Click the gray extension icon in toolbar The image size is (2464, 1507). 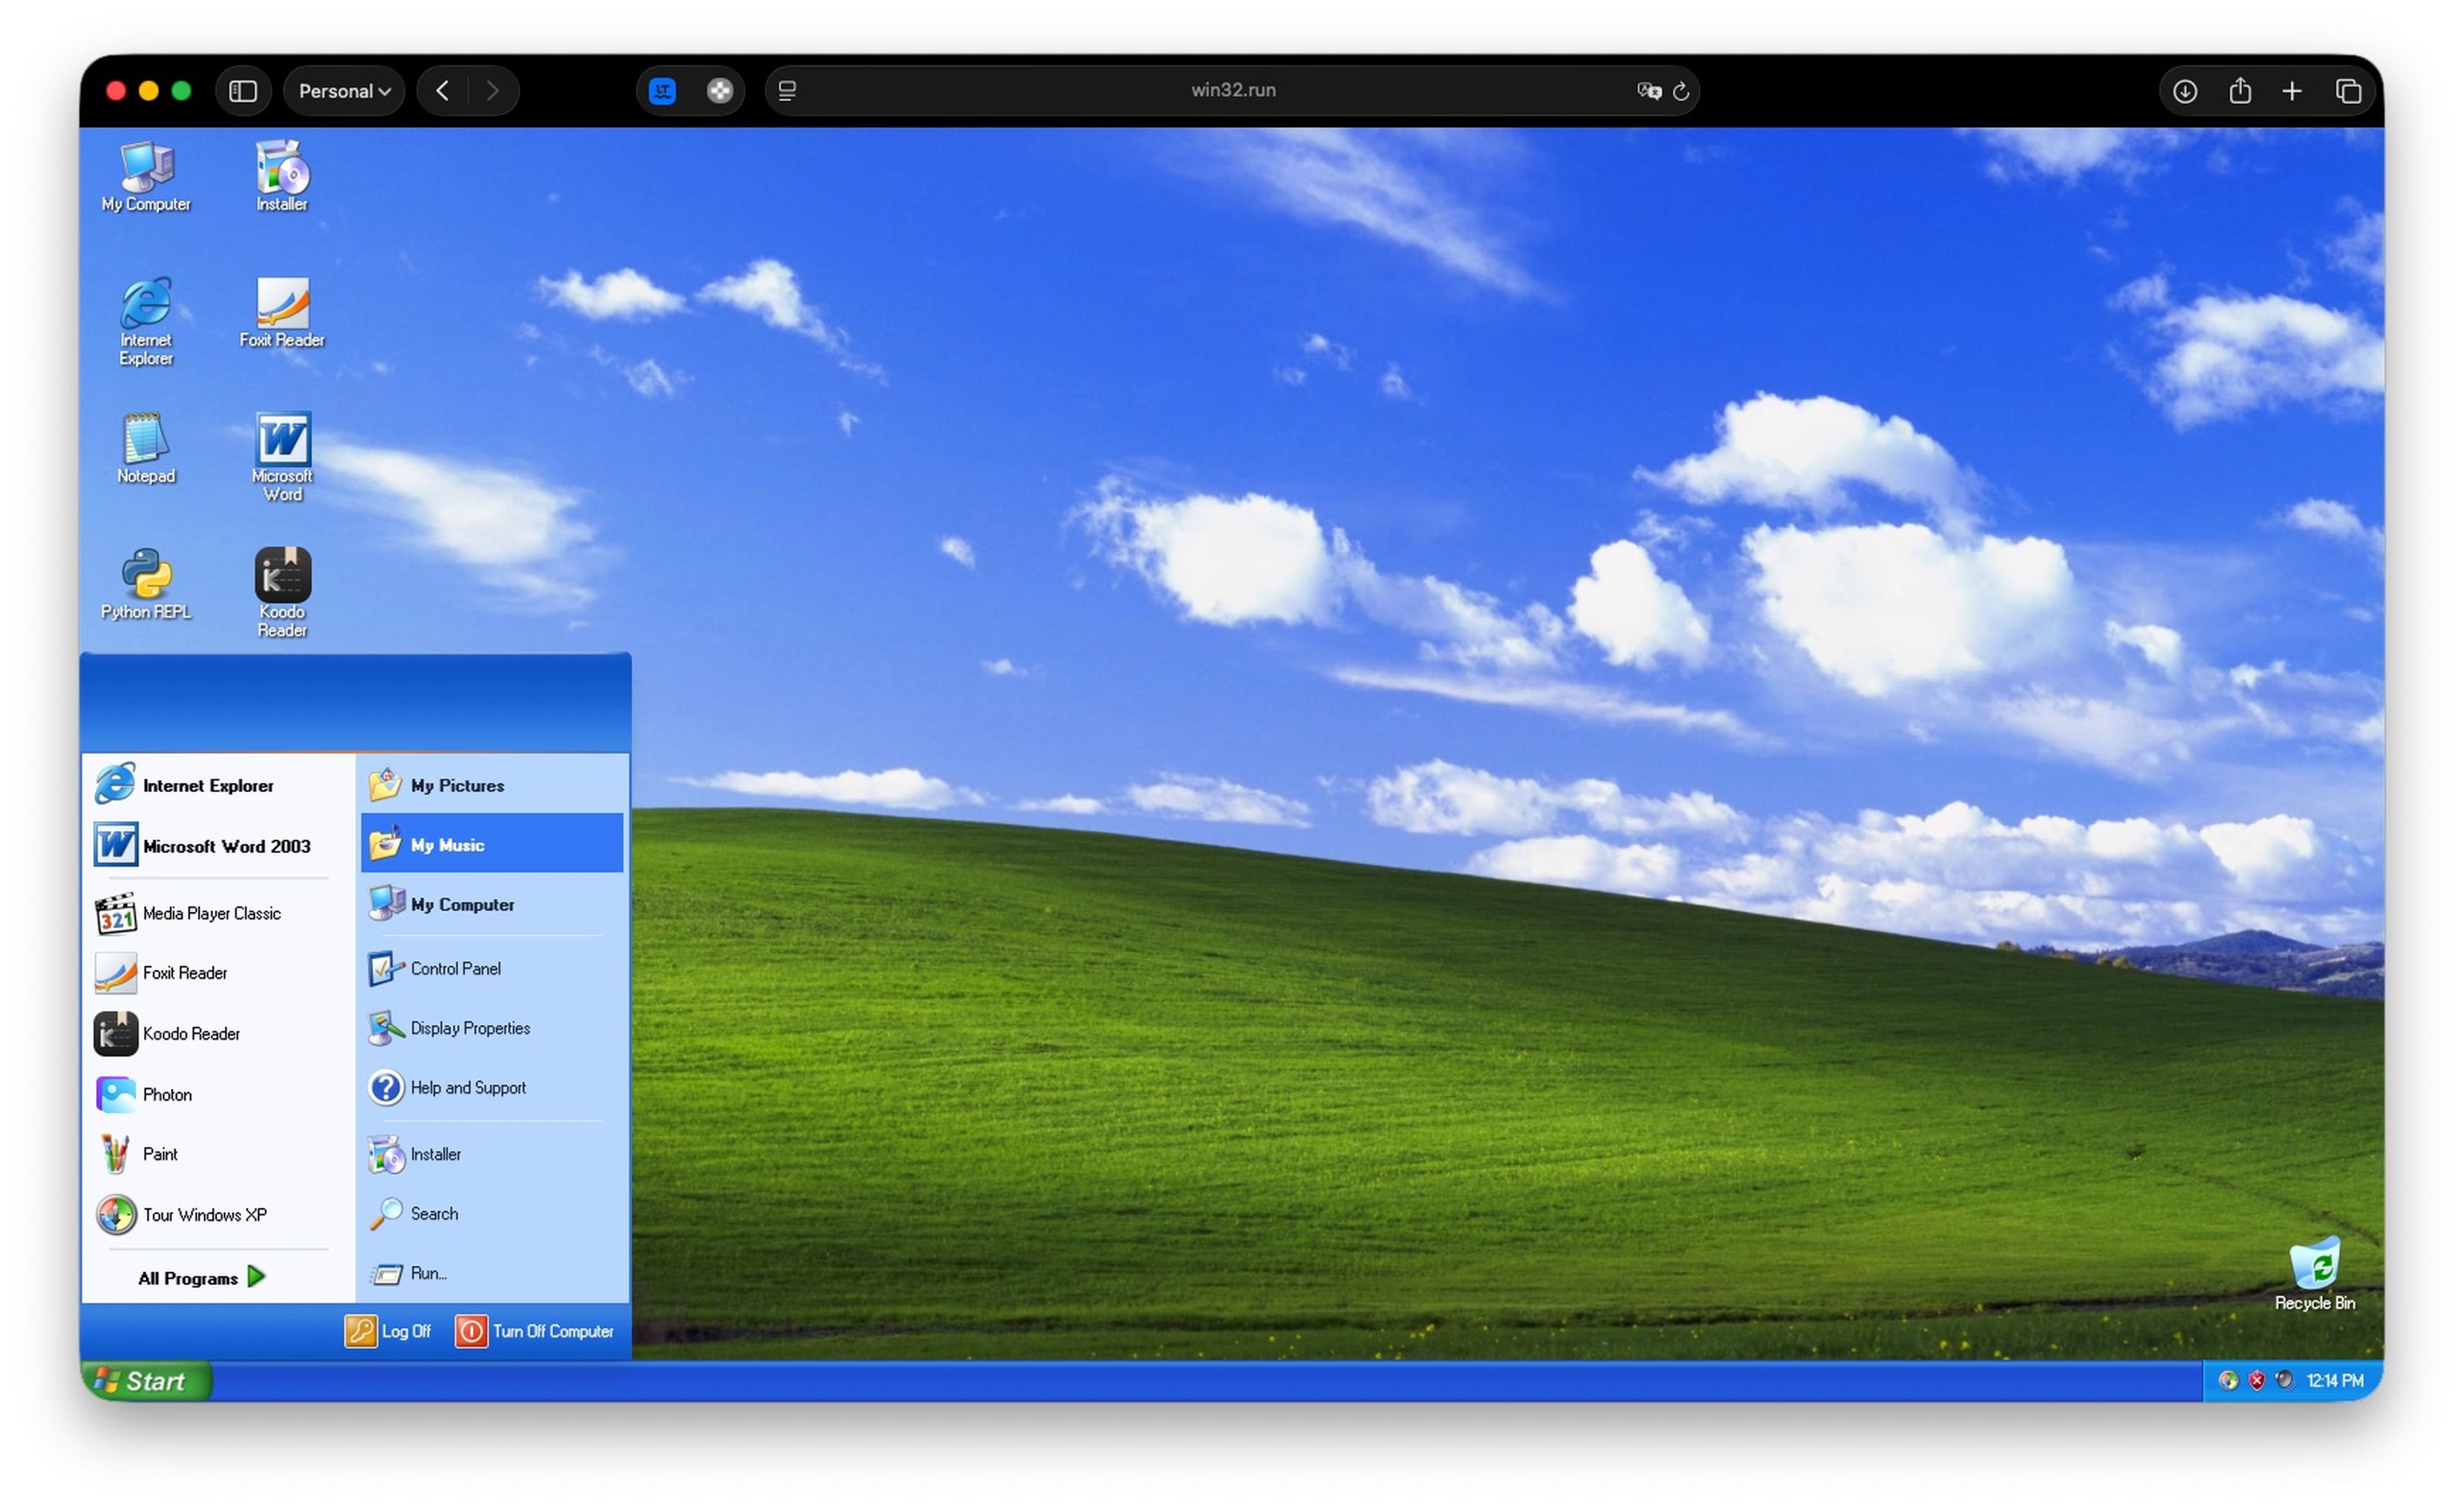(x=719, y=91)
